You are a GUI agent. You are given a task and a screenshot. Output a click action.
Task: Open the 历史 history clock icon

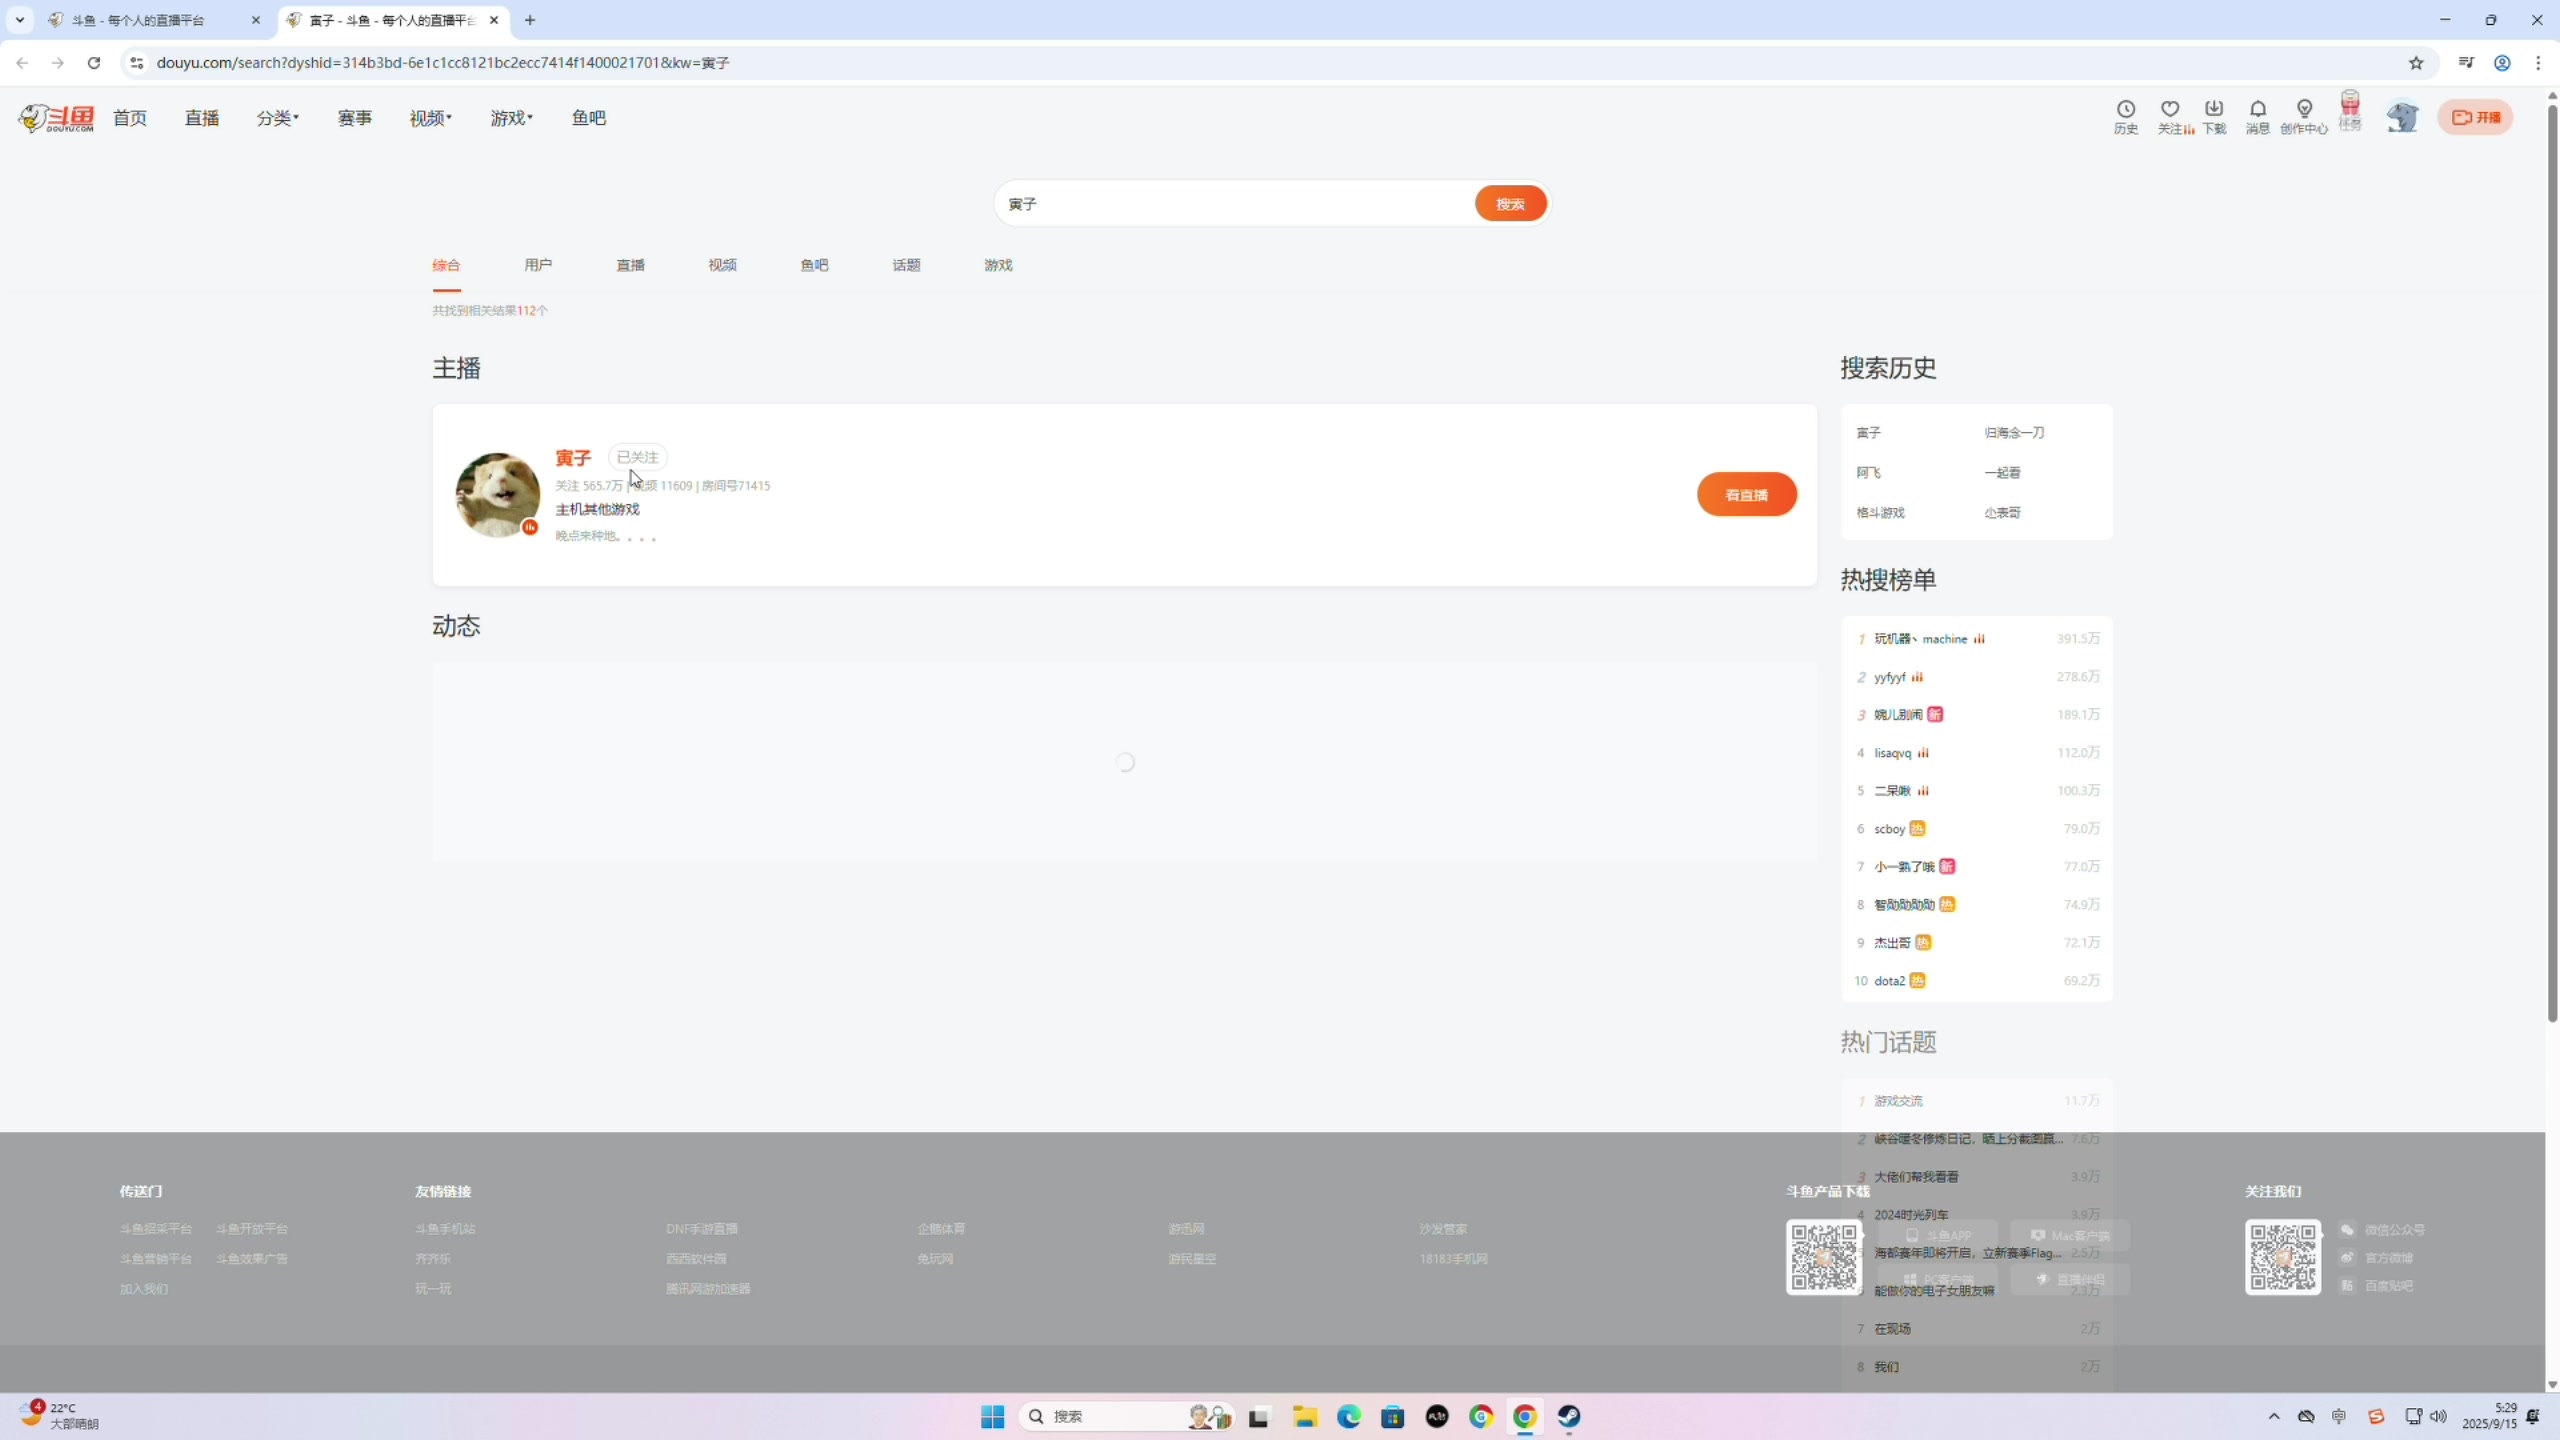(2125, 116)
